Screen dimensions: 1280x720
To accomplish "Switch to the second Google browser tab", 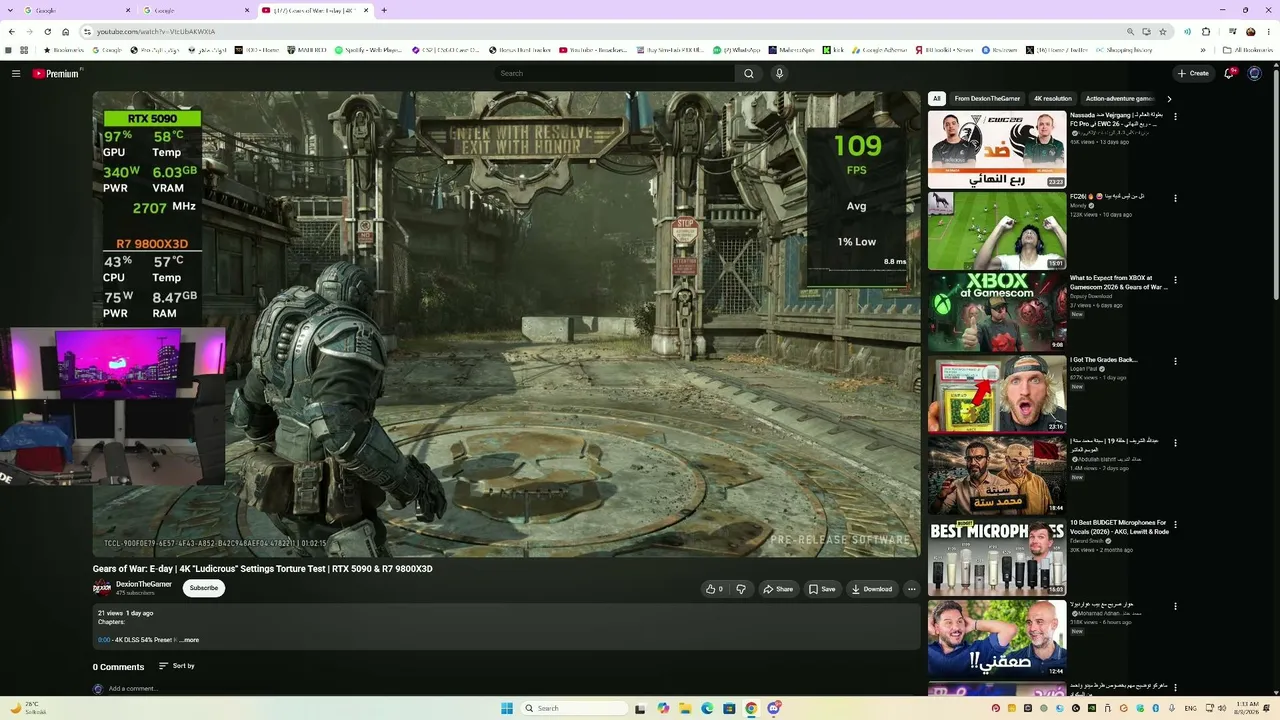I will (195, 10).
